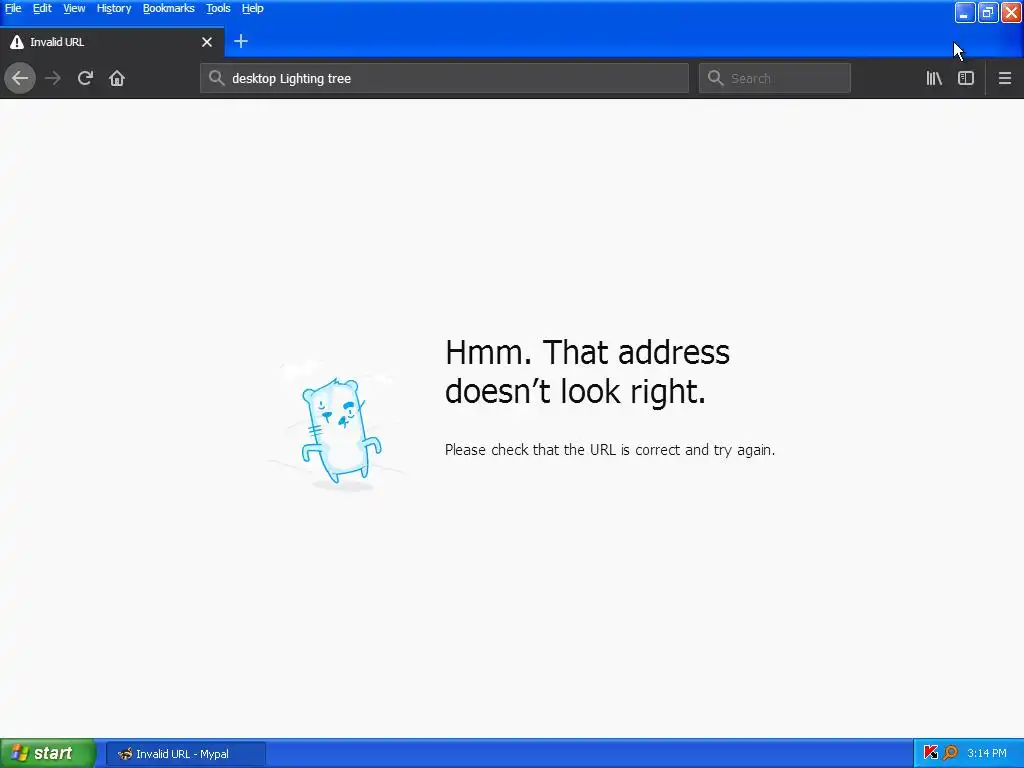1024x768 pixels.
Task: Open the Edit menu
Action: 42,8
